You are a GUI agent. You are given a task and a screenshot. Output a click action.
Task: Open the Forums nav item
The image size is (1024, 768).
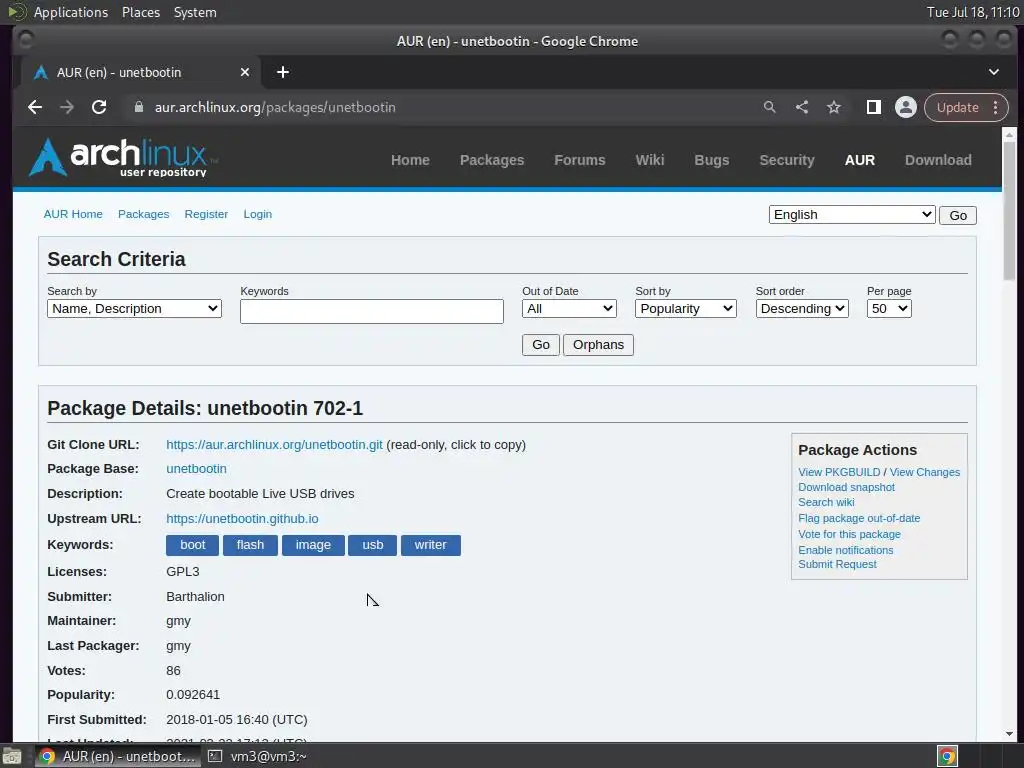click(x=580, y=160)
